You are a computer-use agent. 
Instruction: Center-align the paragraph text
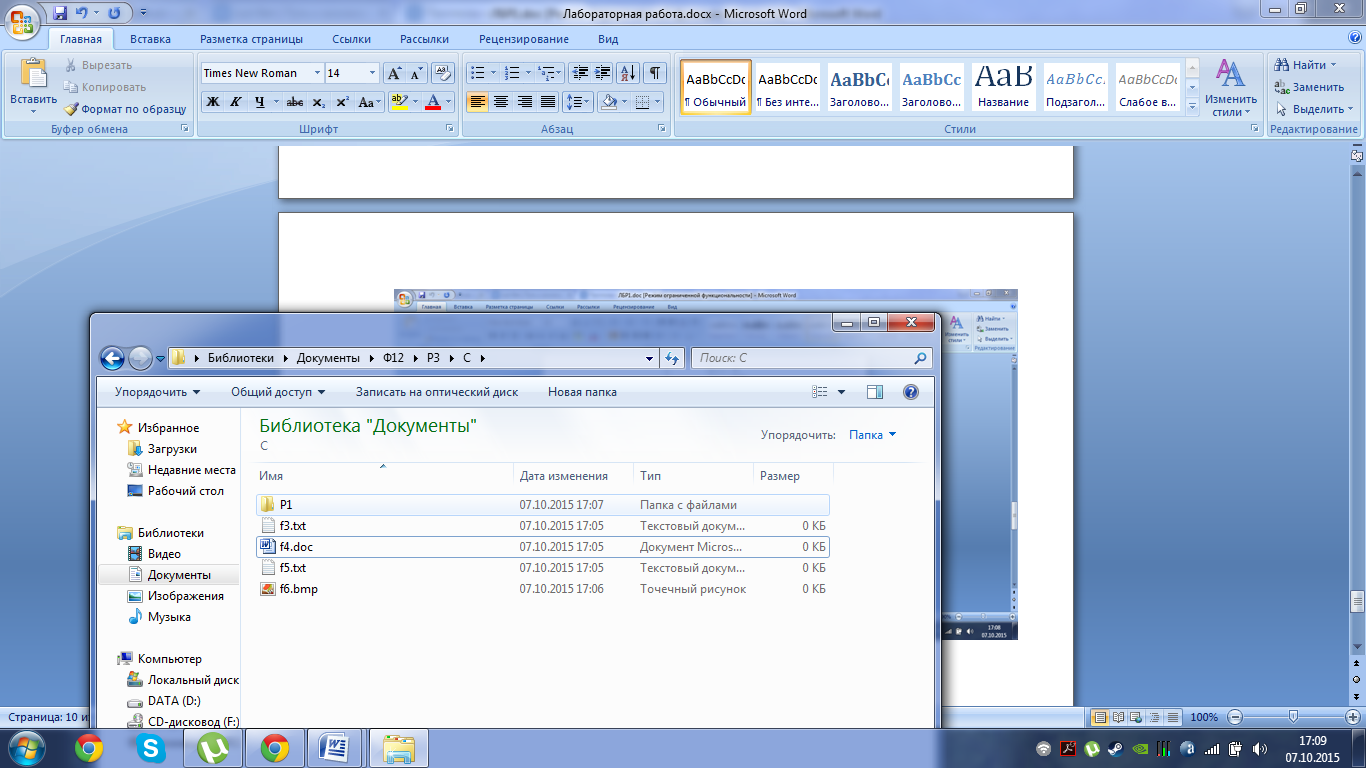(501, 102)
